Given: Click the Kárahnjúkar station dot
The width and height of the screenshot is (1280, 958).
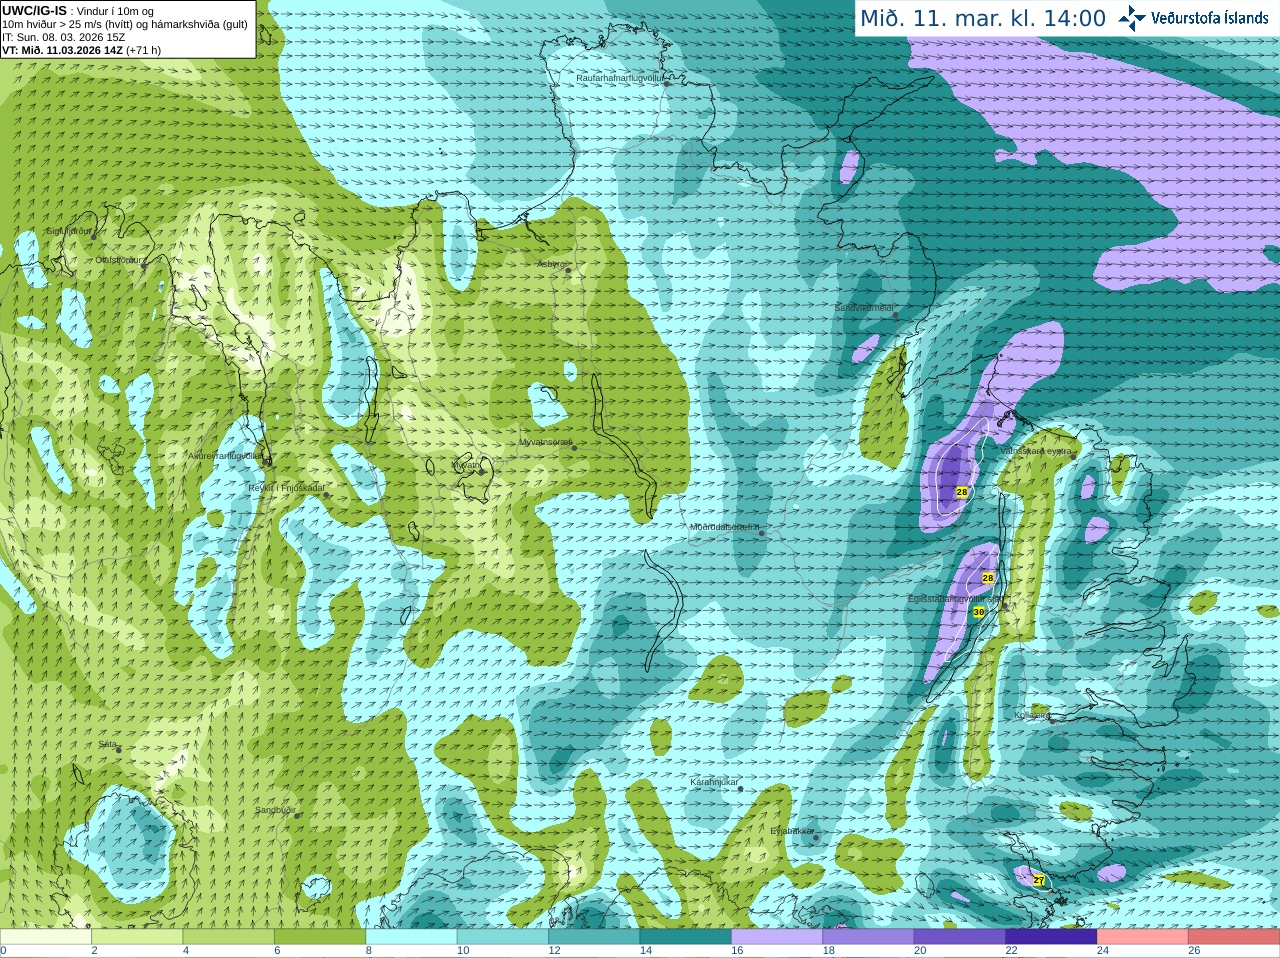Looking at the screenshot, I should (740, 789).
